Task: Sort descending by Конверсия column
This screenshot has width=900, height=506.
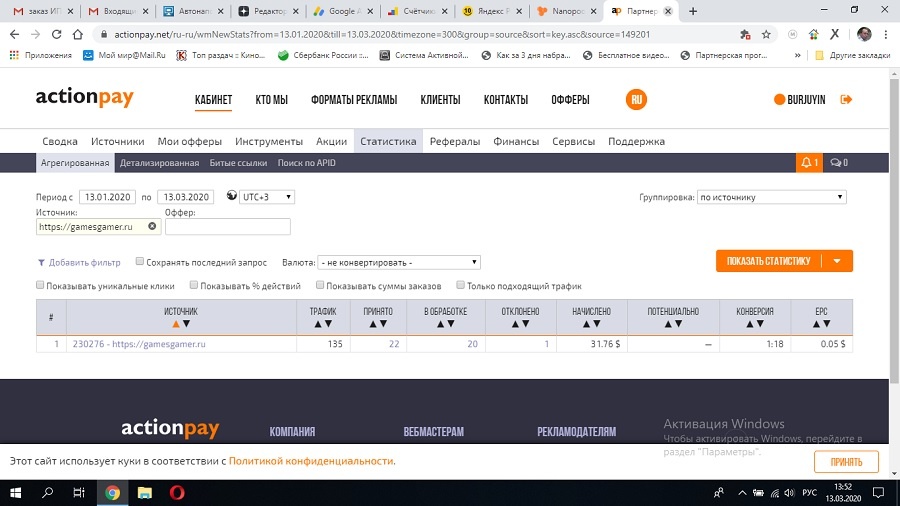Action: point(761,324)
